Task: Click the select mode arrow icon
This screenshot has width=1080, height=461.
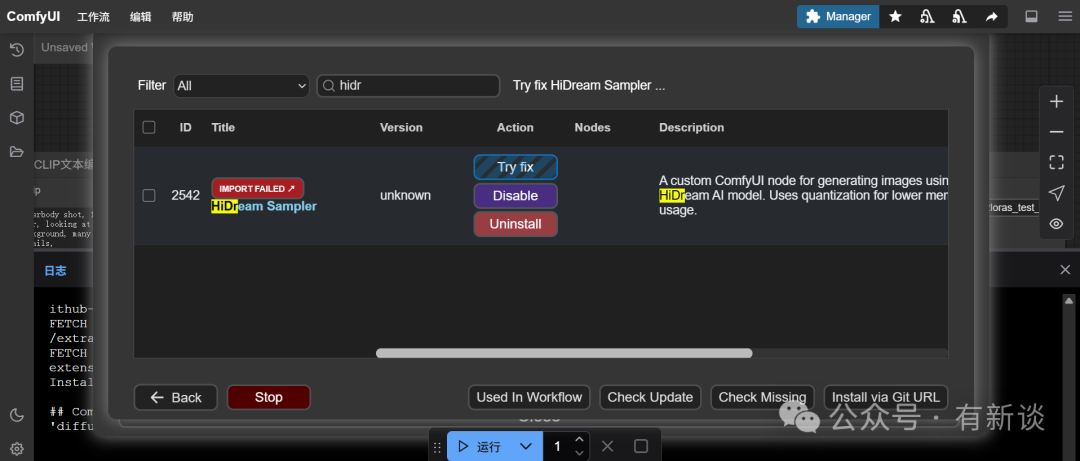Action: click(1056, 194)
